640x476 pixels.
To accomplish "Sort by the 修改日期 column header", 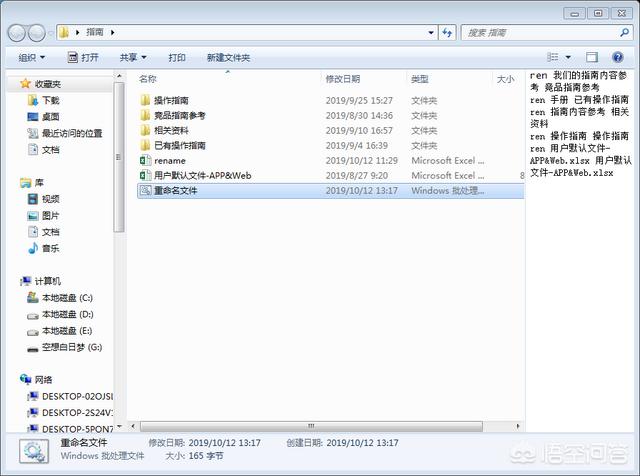I will [x=342, y=79].
